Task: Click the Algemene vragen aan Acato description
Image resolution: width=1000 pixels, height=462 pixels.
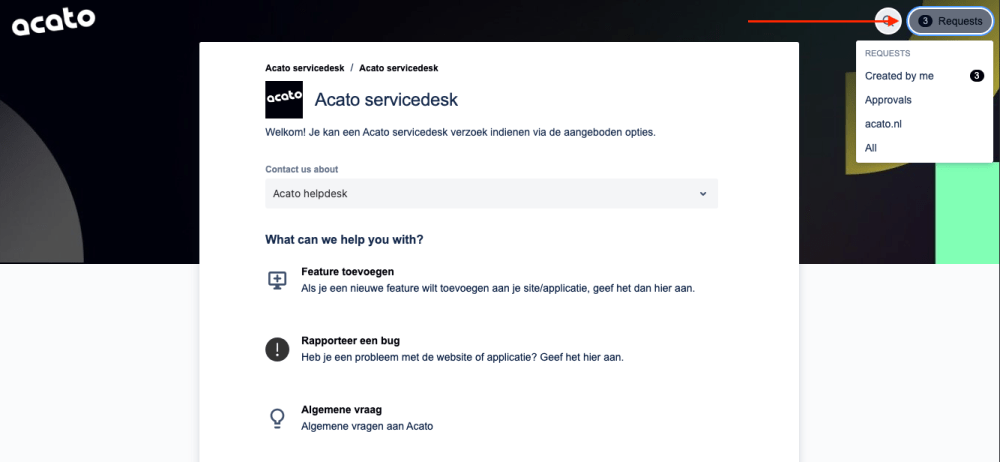Action: (367, 426)
